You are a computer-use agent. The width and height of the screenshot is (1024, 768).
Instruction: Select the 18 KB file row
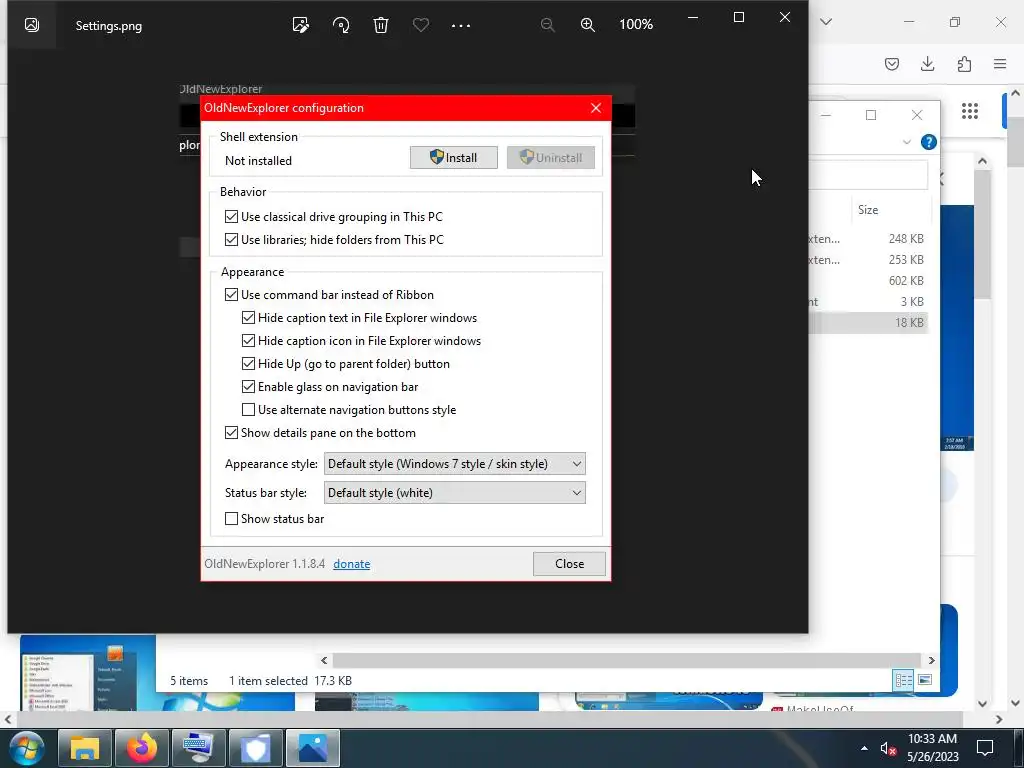pyautogui.click(x=869, y=322)
